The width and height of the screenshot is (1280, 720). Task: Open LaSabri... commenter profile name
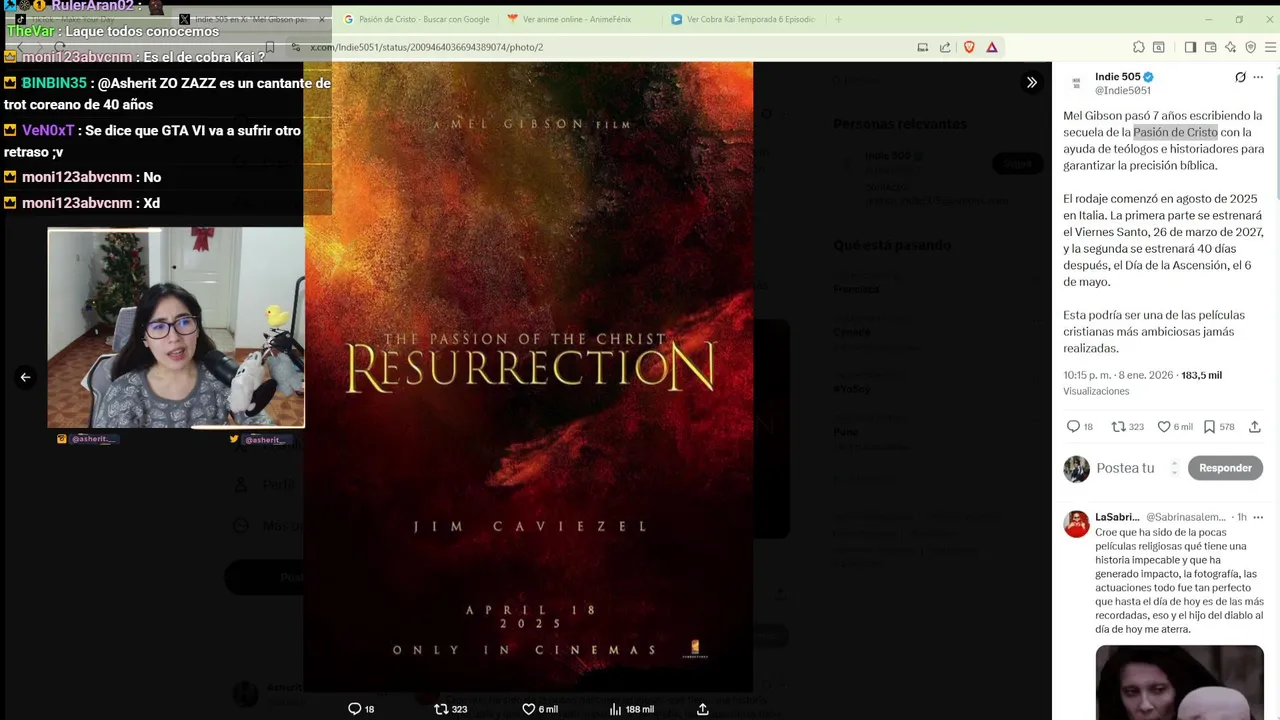[x=1117, y=517]
